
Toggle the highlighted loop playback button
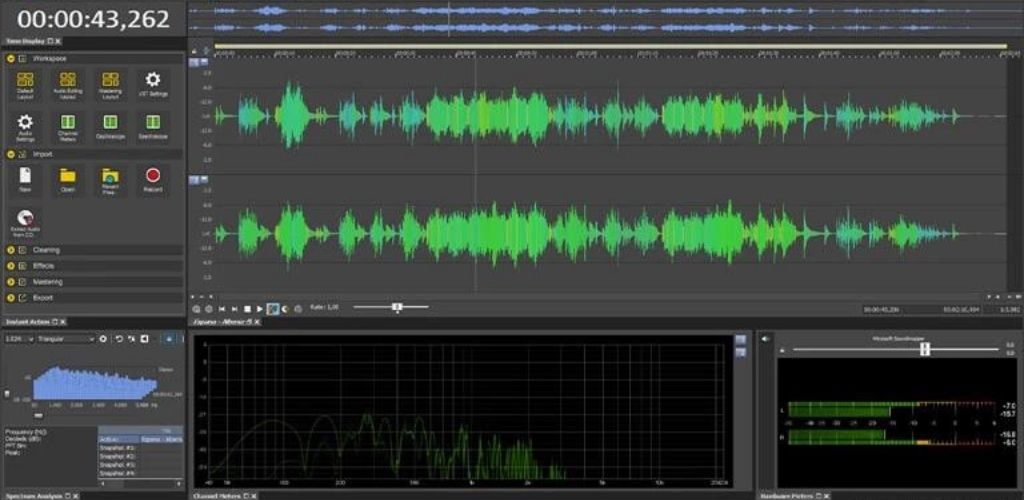click(x=273, y=308)
